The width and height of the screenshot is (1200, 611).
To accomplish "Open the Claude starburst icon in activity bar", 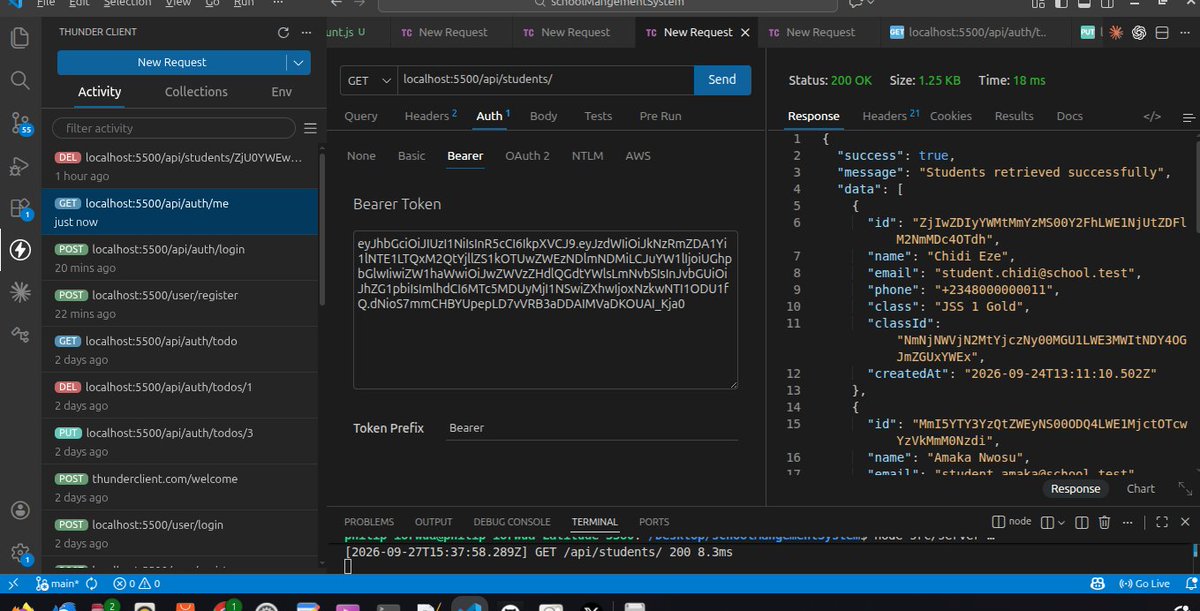I will 20,292.
